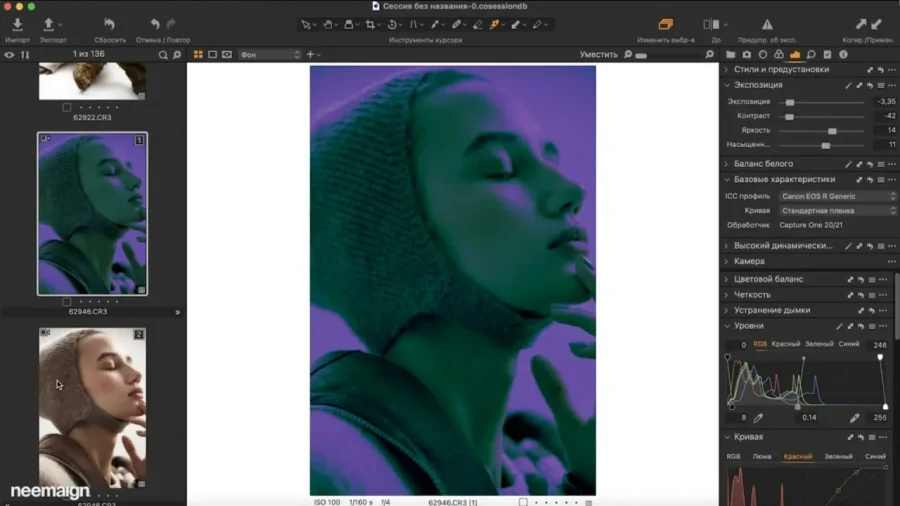Select the rotate tool in cursor tools
The width and height of the screenshot is (900, 506).
[x=392, y=25]
